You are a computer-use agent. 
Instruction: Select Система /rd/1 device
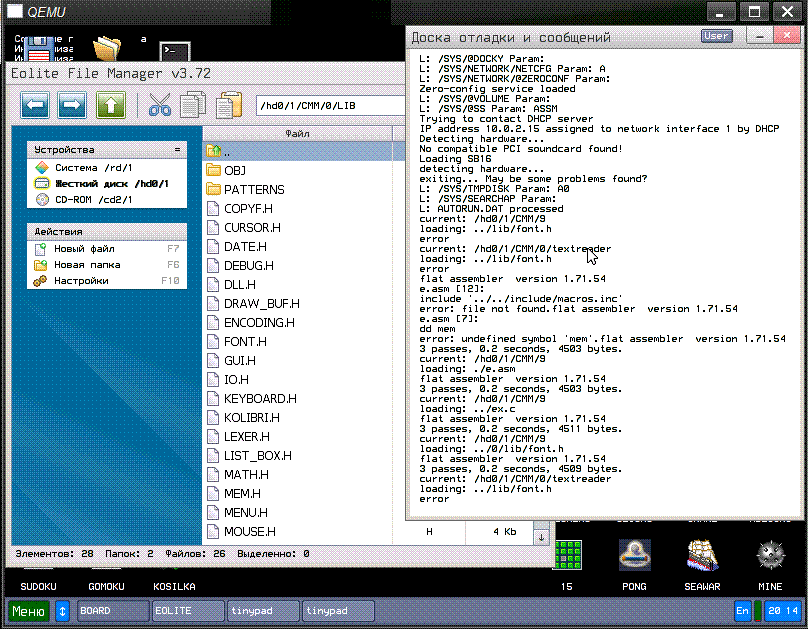pyautogui.click(x=93, y=168)
